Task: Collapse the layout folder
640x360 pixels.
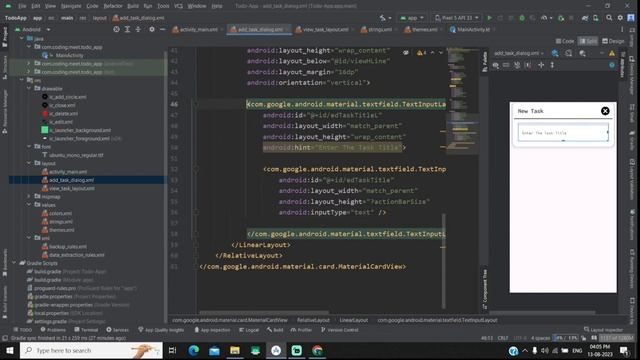Action: click(x=29, y=163)
